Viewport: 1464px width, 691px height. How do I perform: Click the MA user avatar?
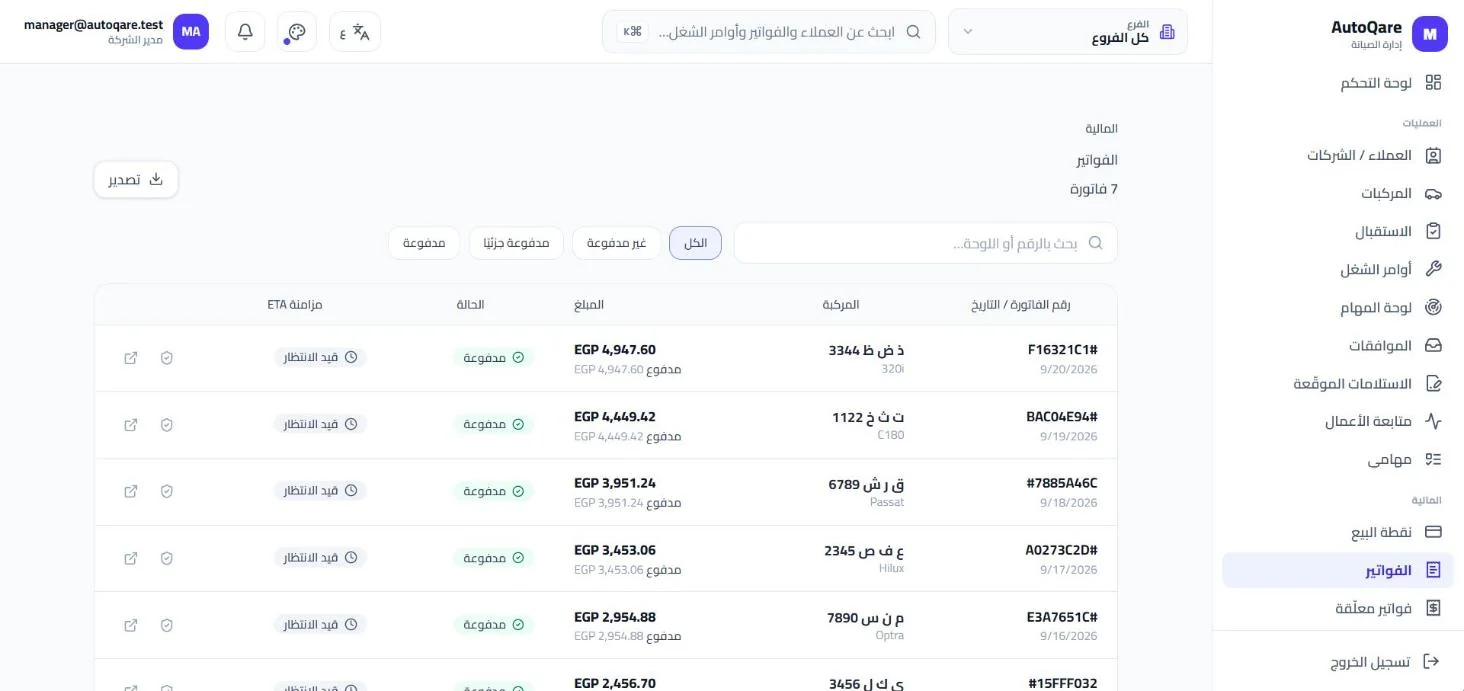pyautogui.click(x=191, y=32)
